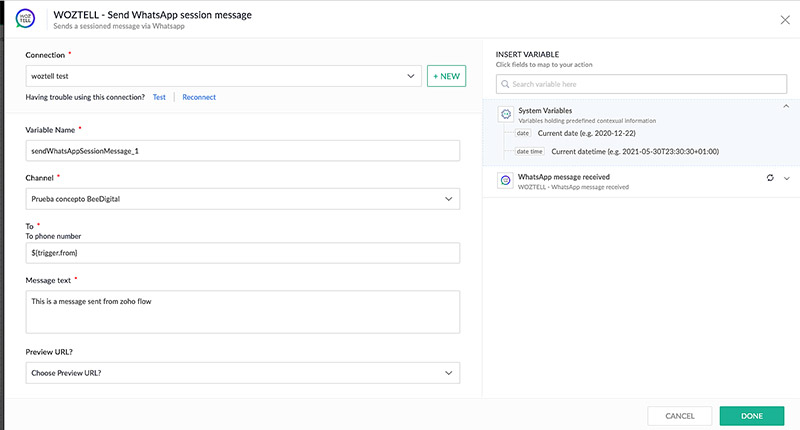The width and height of the screenshot is (800, 430).
Task: Refresh the WhatsApp message received variables
Action: (770, 178)
